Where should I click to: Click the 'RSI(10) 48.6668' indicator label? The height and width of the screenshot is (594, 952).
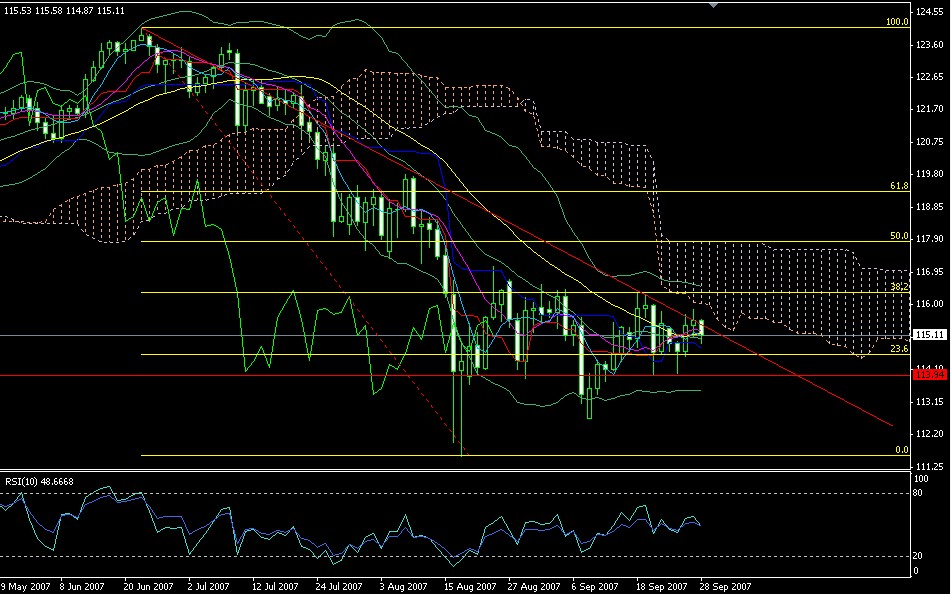[x=39, y=482]
